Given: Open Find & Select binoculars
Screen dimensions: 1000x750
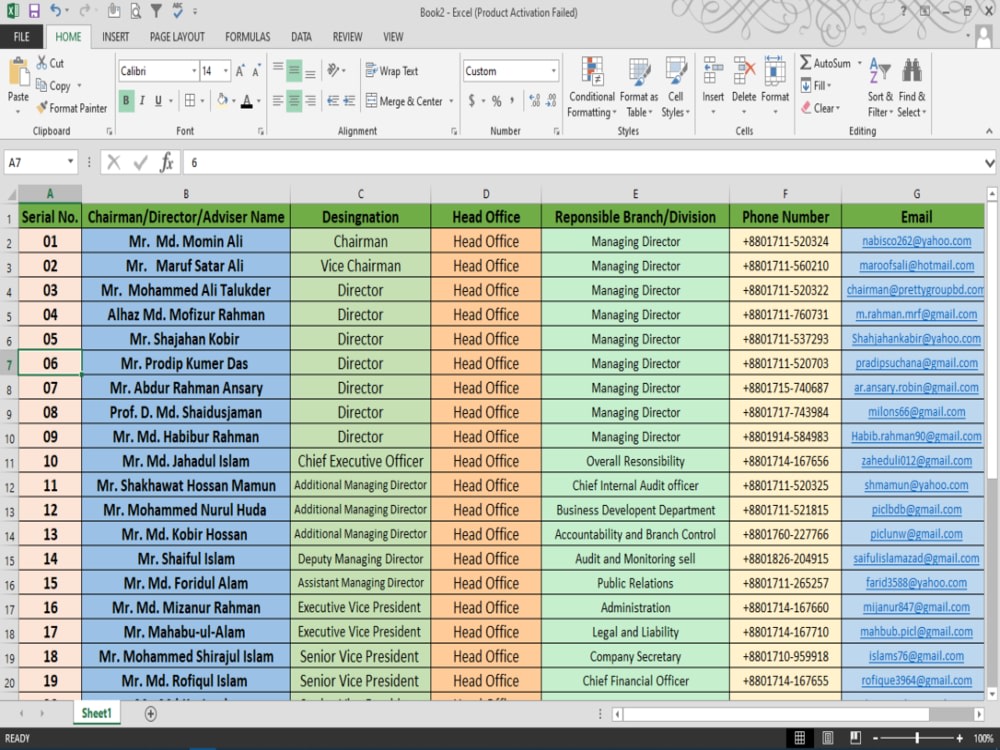Looking at the screenshot, I should click(912, 87).
